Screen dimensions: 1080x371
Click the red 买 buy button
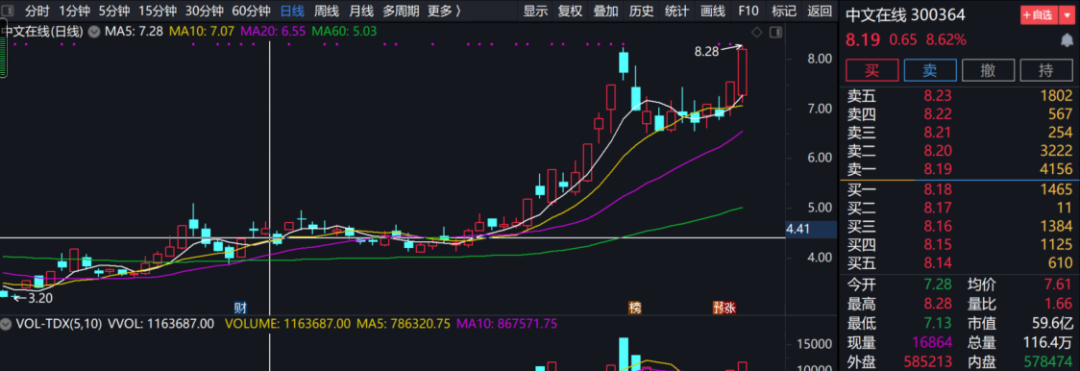coord(872,70)
